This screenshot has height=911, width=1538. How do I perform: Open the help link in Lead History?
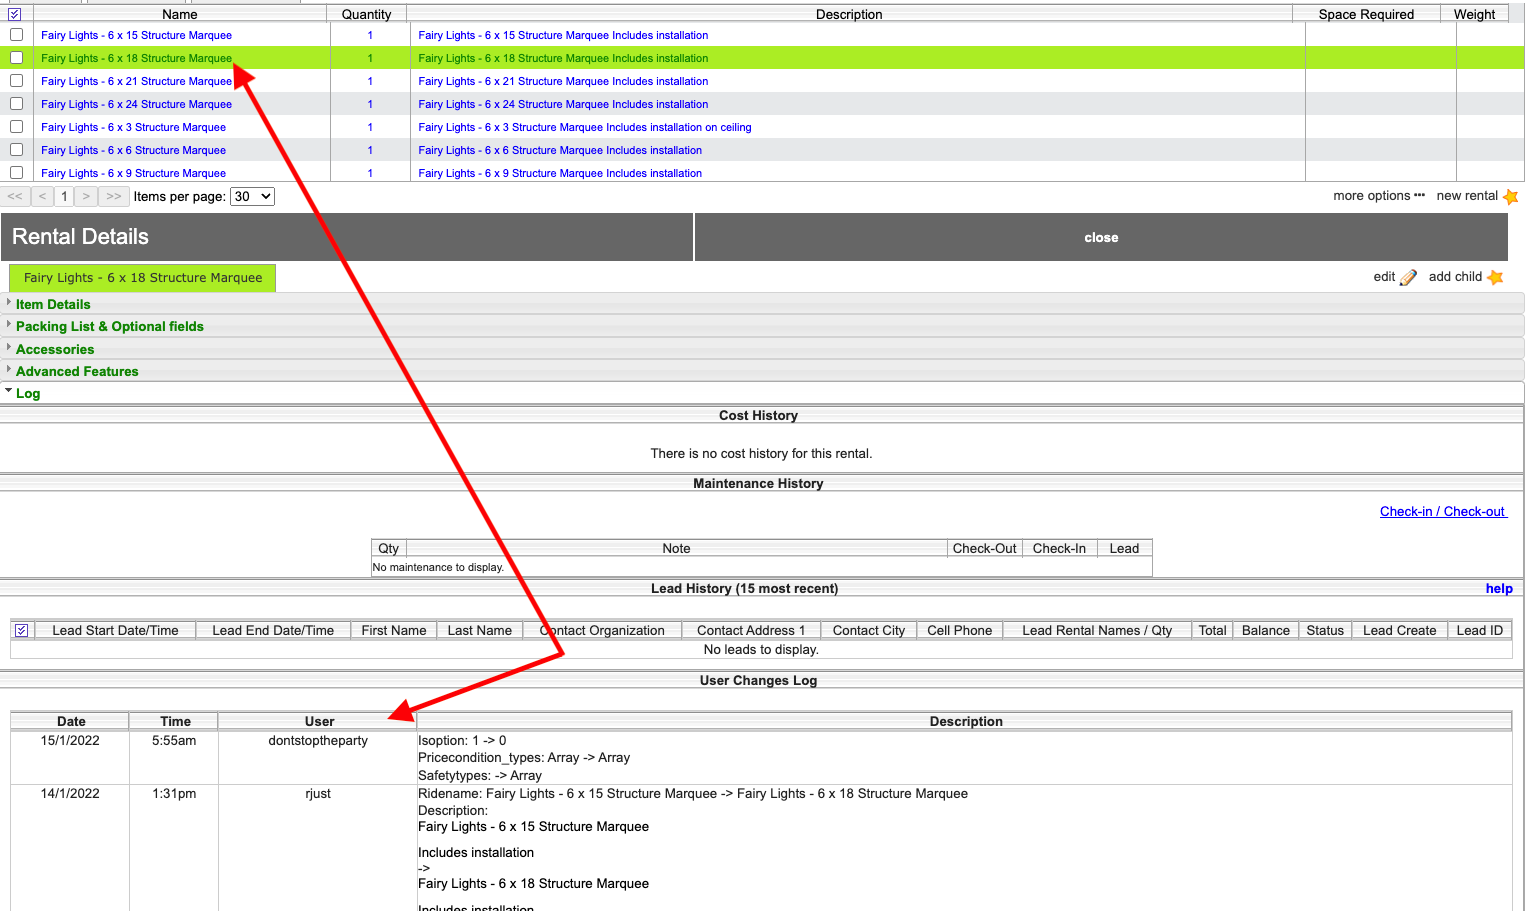[x=1498, y=589]
